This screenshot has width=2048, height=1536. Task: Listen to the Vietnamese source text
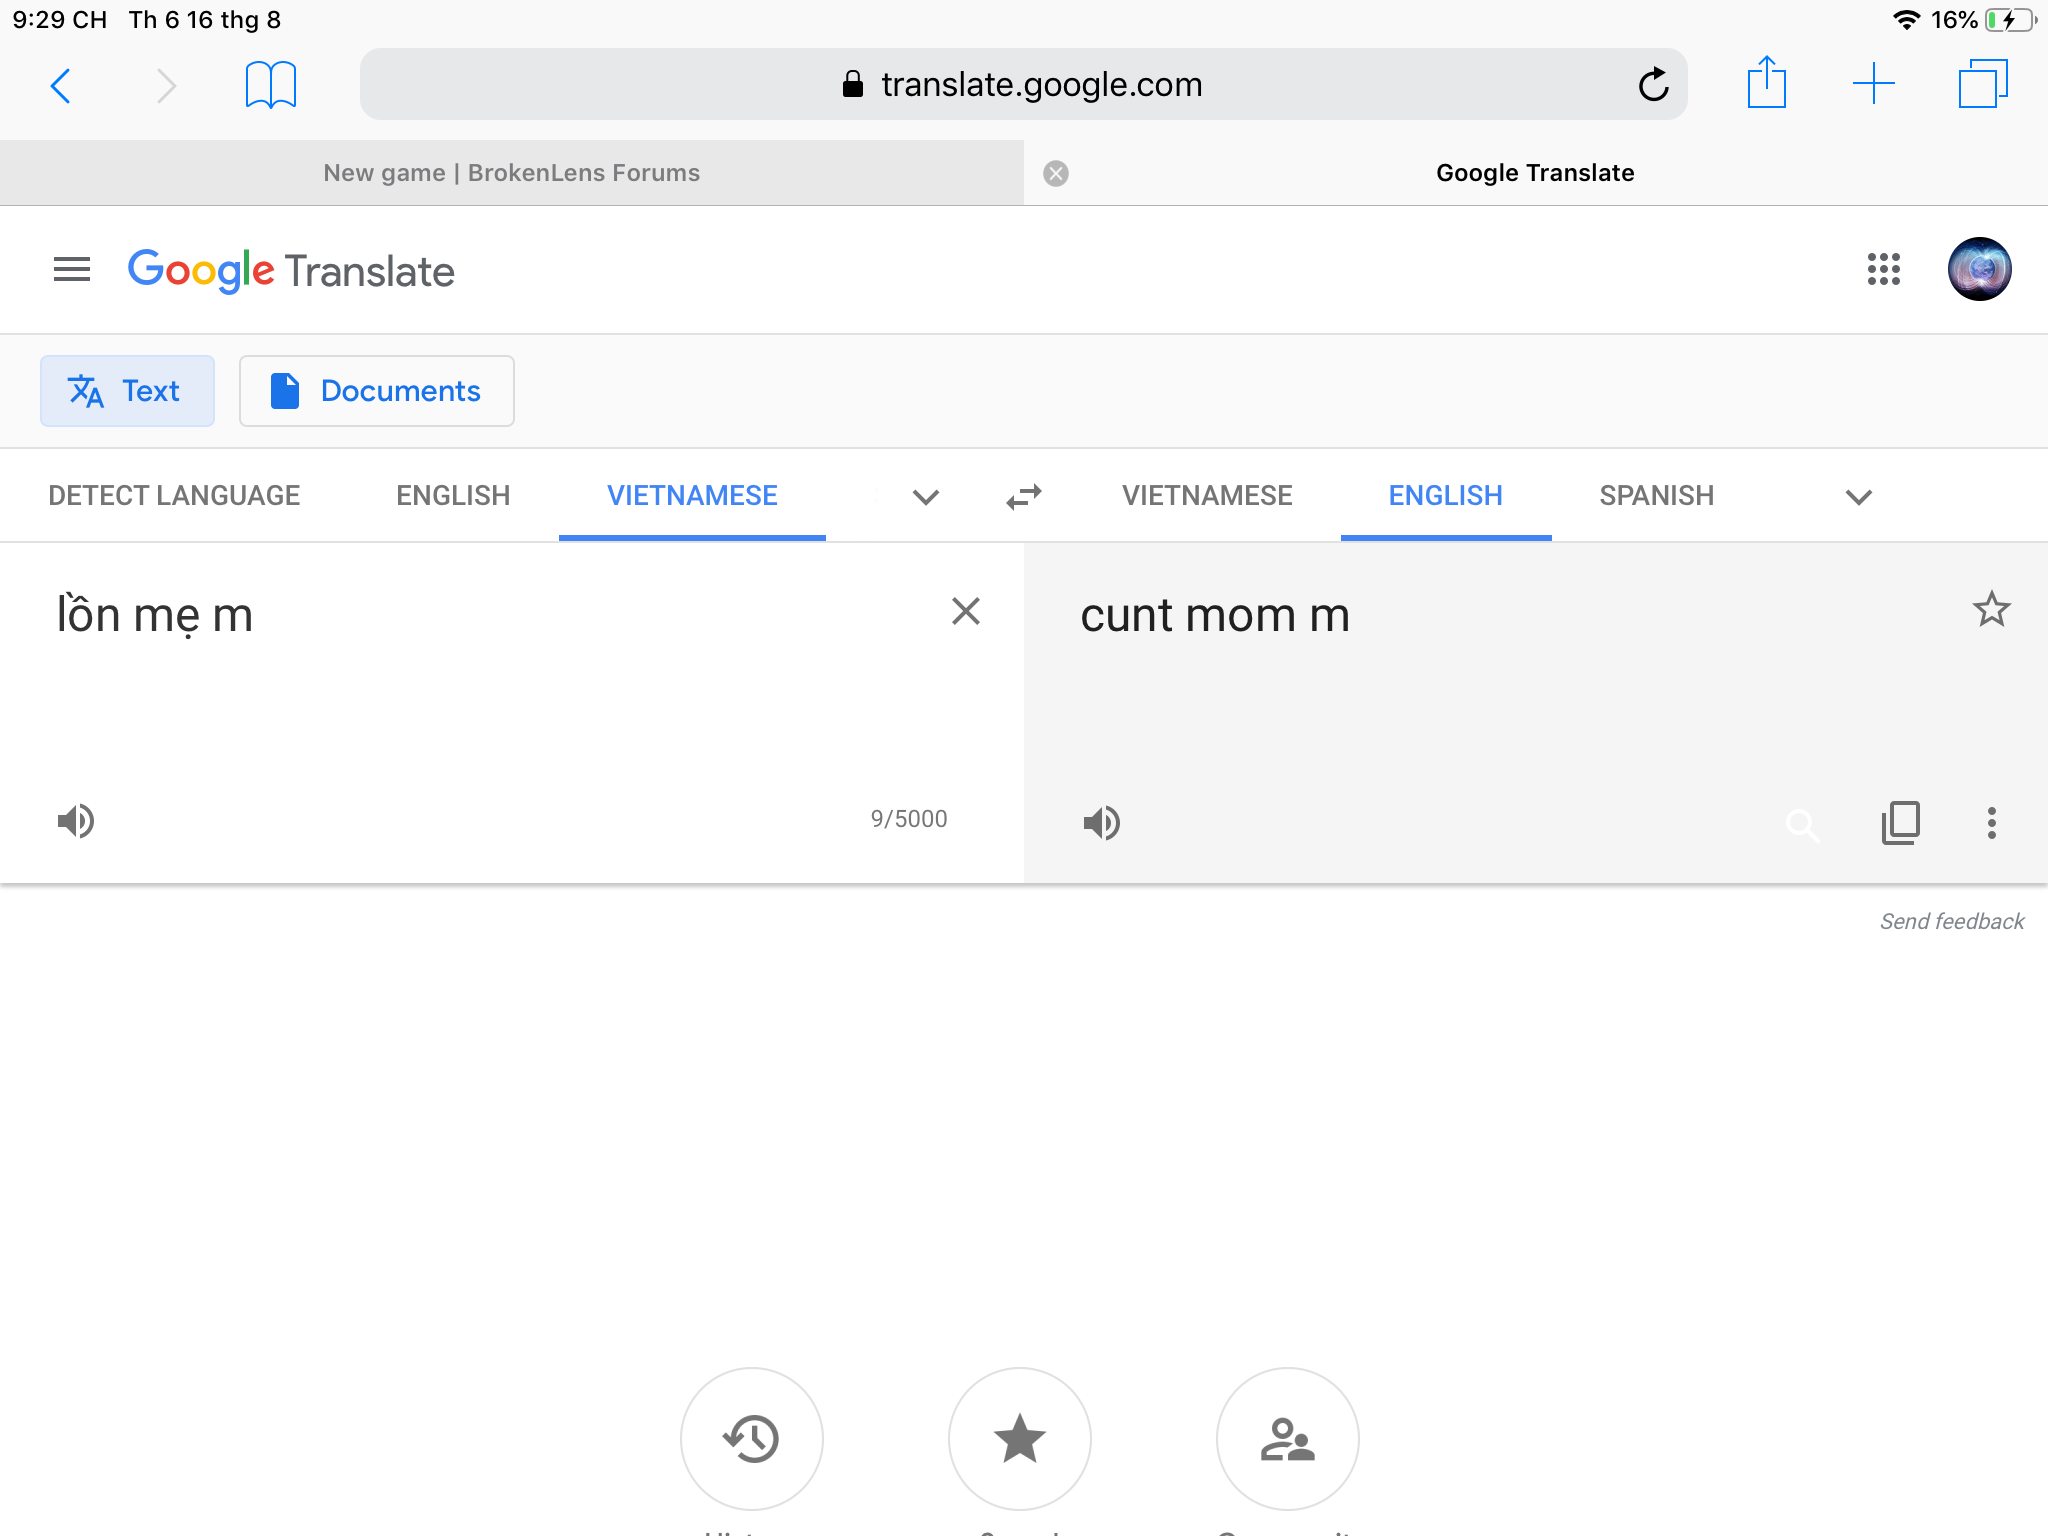click(76, 821)
